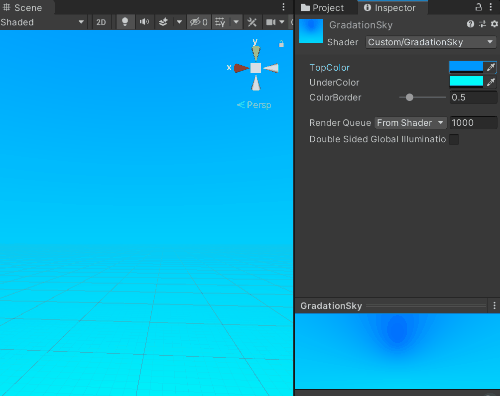Toggle scene effects (skybox, fog) icon
Screen dimensions: 500x396
163,22
